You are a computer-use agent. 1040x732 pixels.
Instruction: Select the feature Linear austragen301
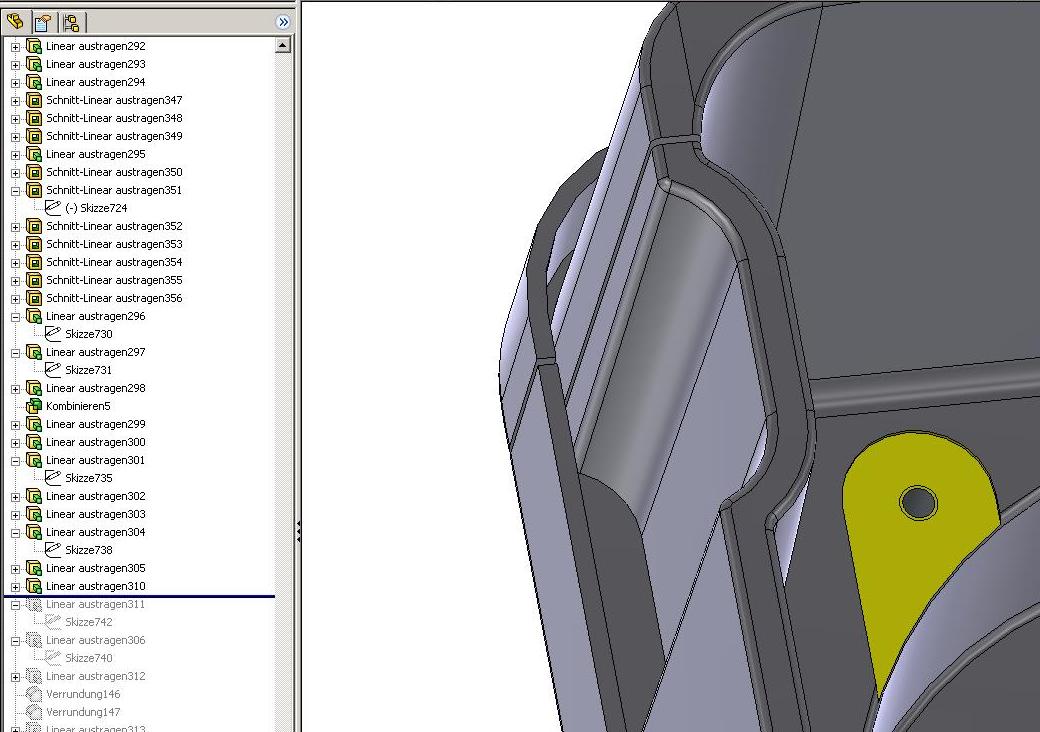pyautogui.click(x=96, y=460)
